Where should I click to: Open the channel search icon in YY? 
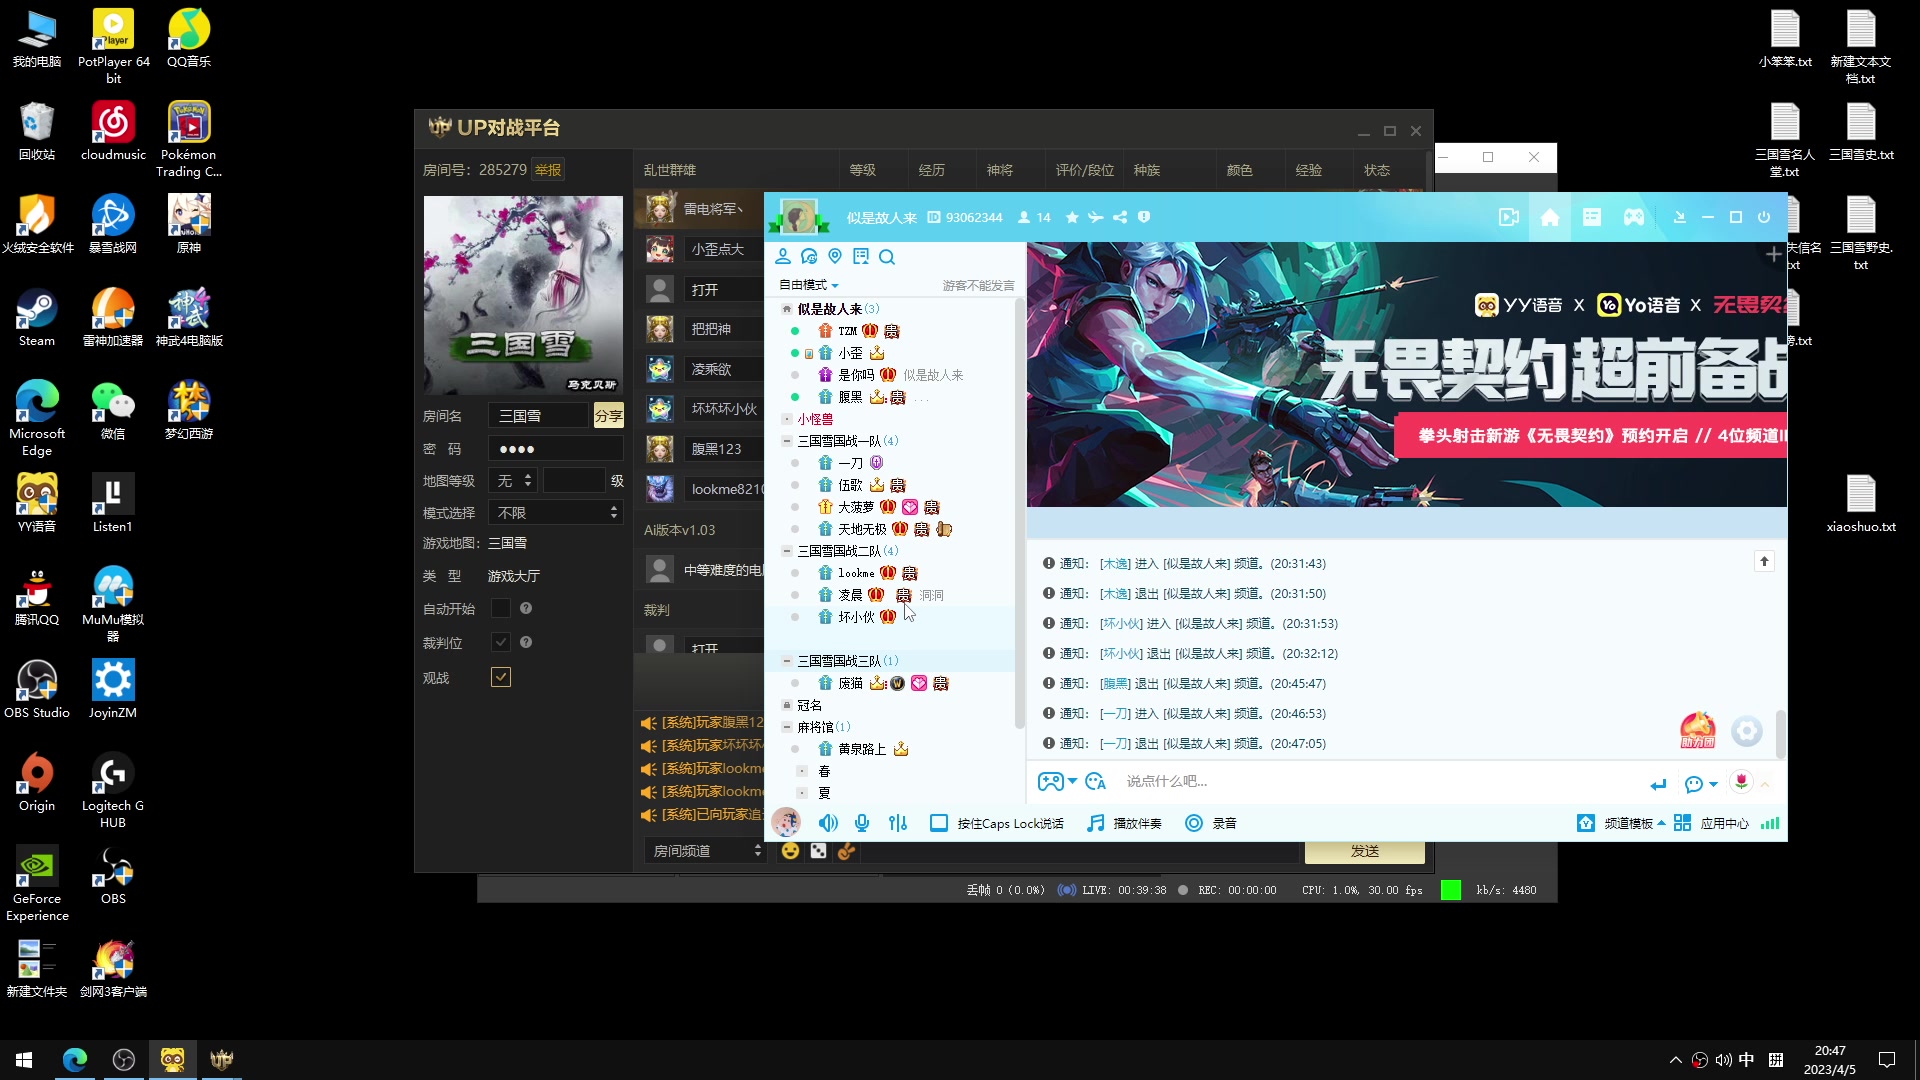pos(887,256)
